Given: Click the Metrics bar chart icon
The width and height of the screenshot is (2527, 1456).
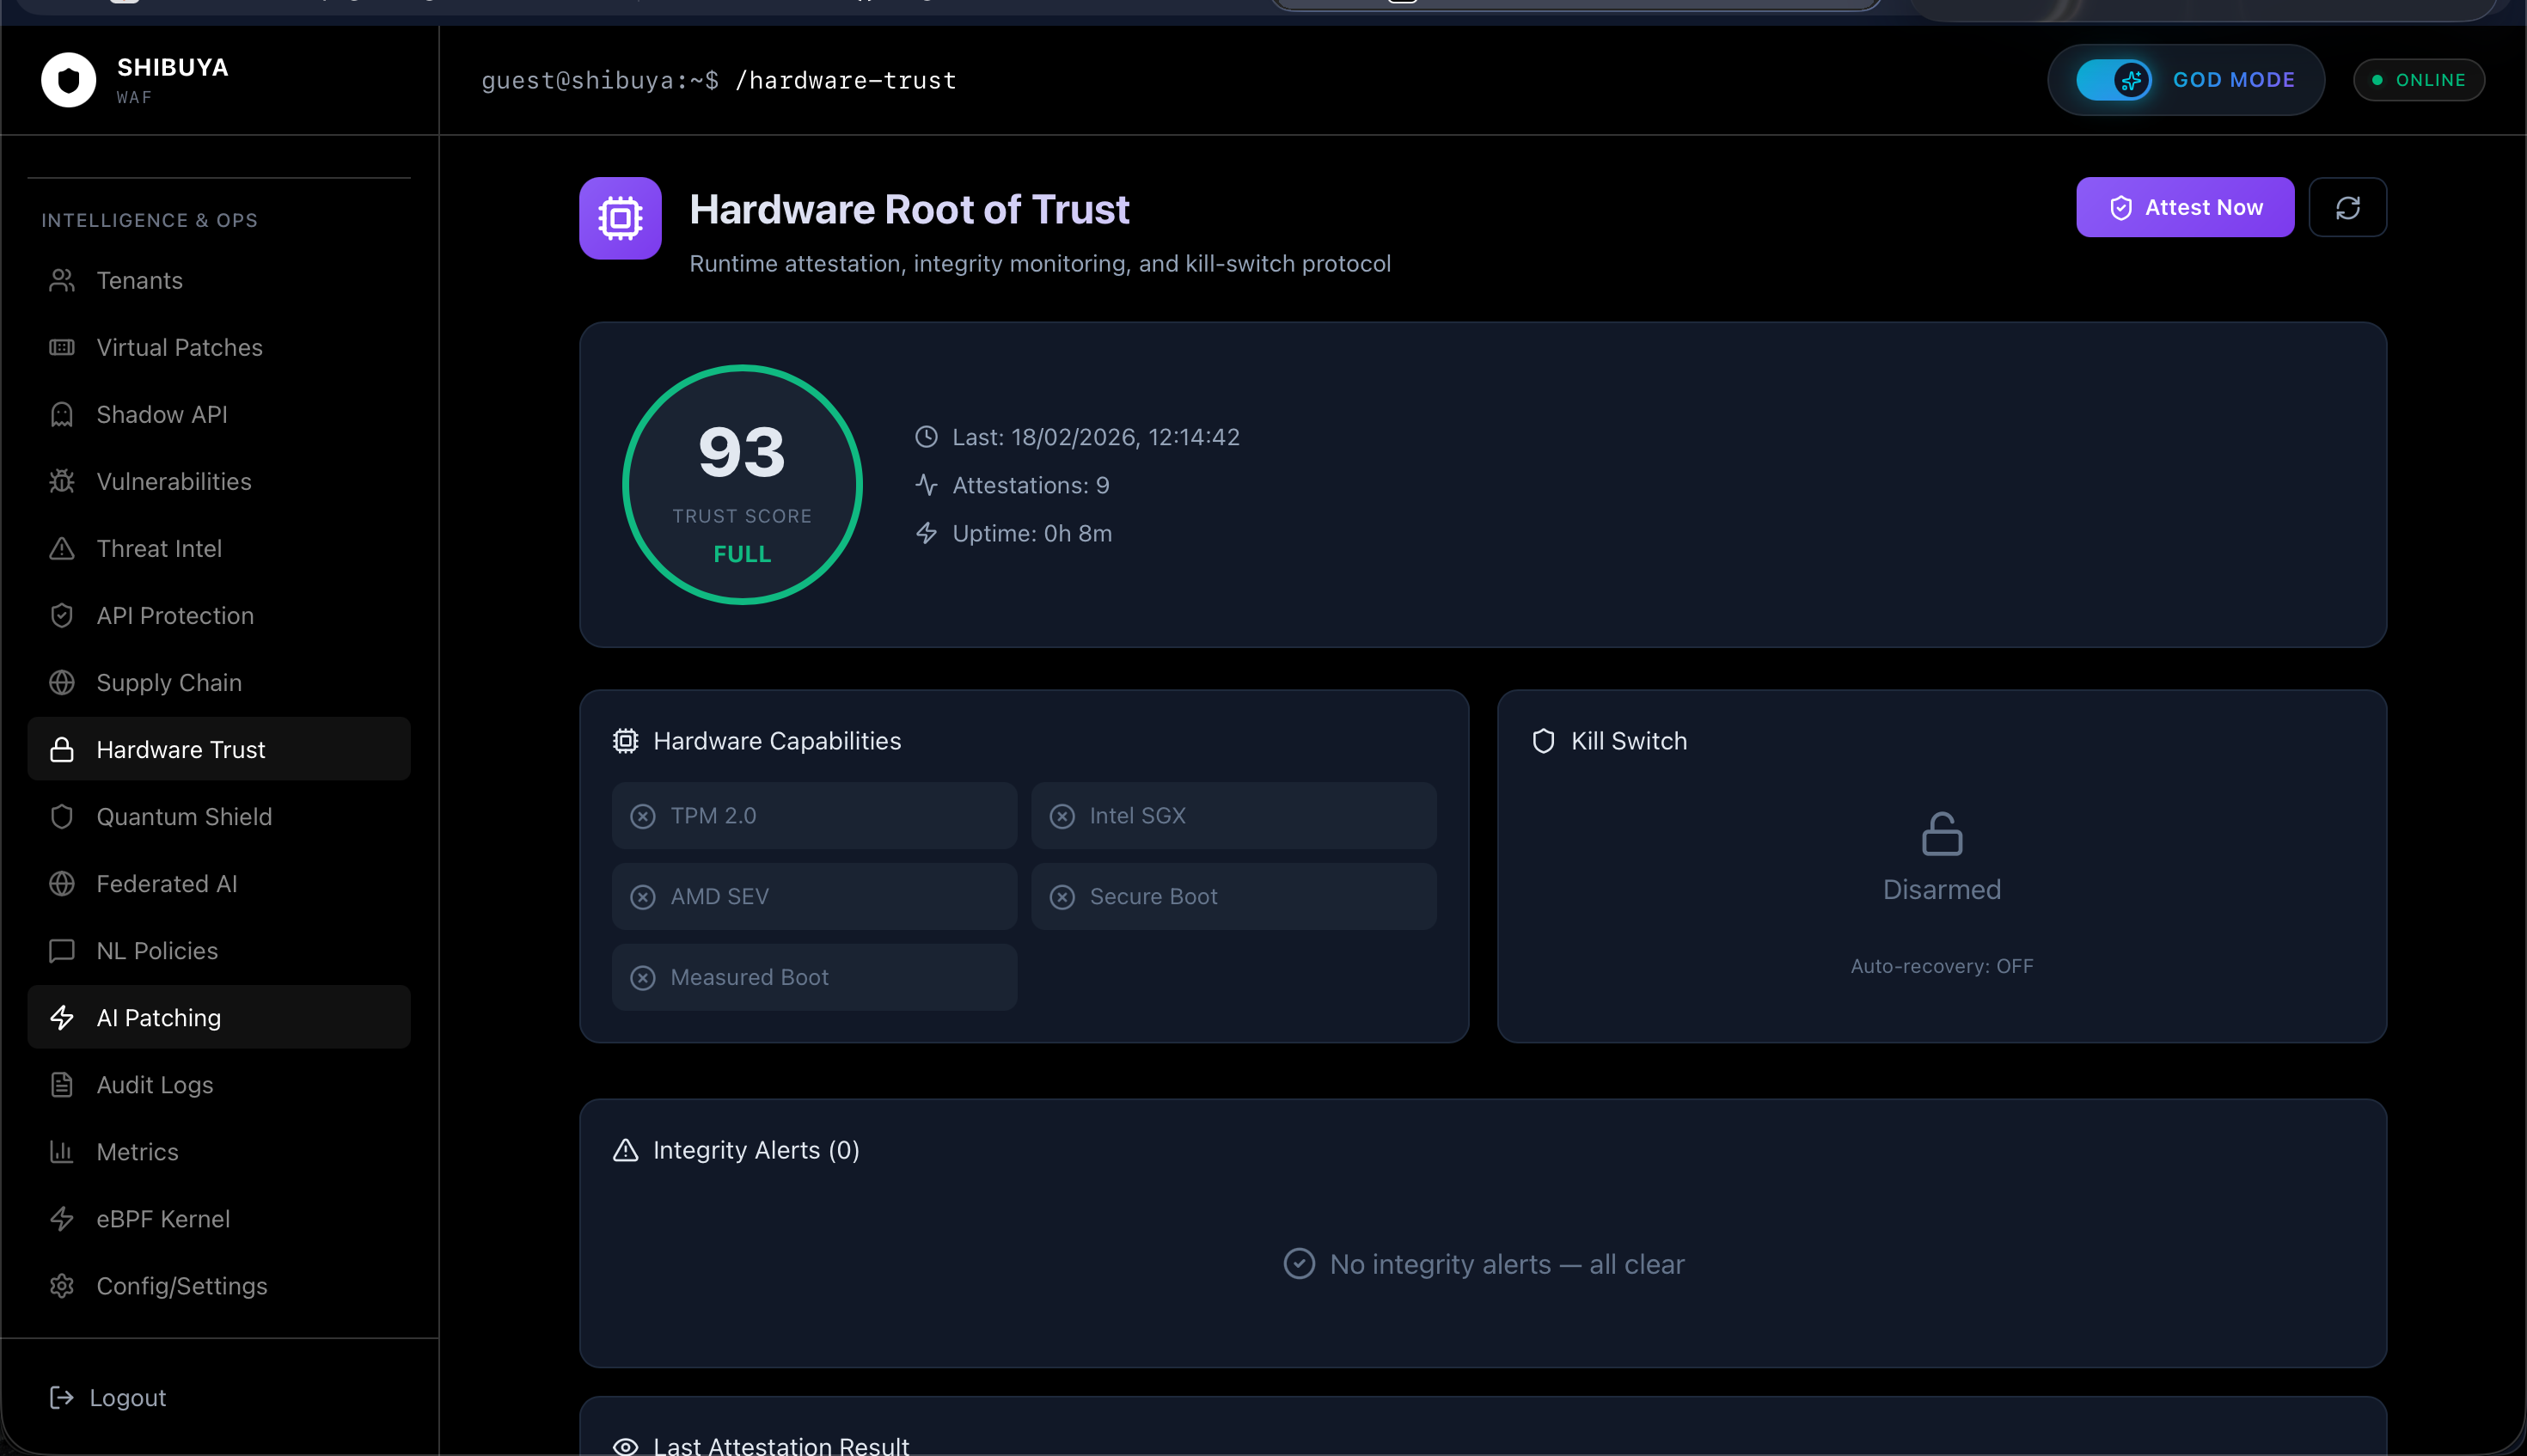Looking at the screenshot, I should (62, 1151).
